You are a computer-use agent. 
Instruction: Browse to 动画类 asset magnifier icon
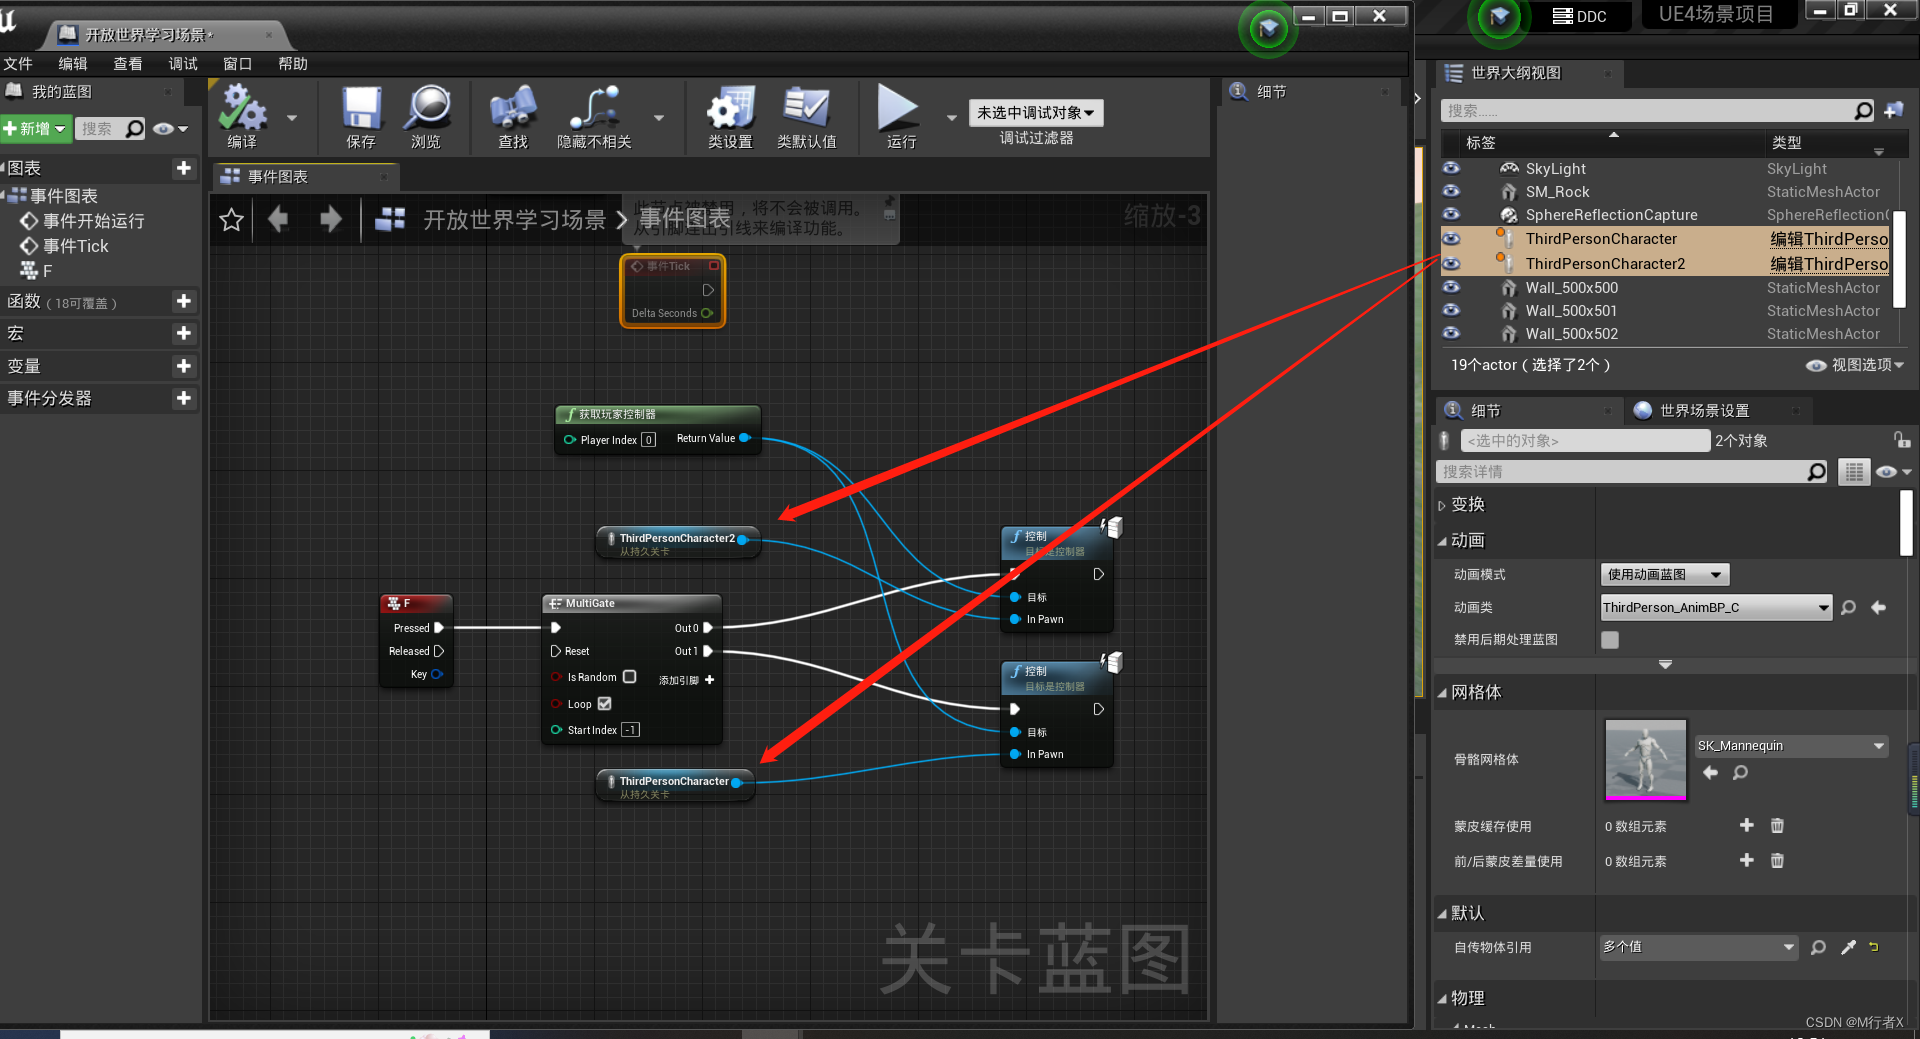click(1848, 607)
